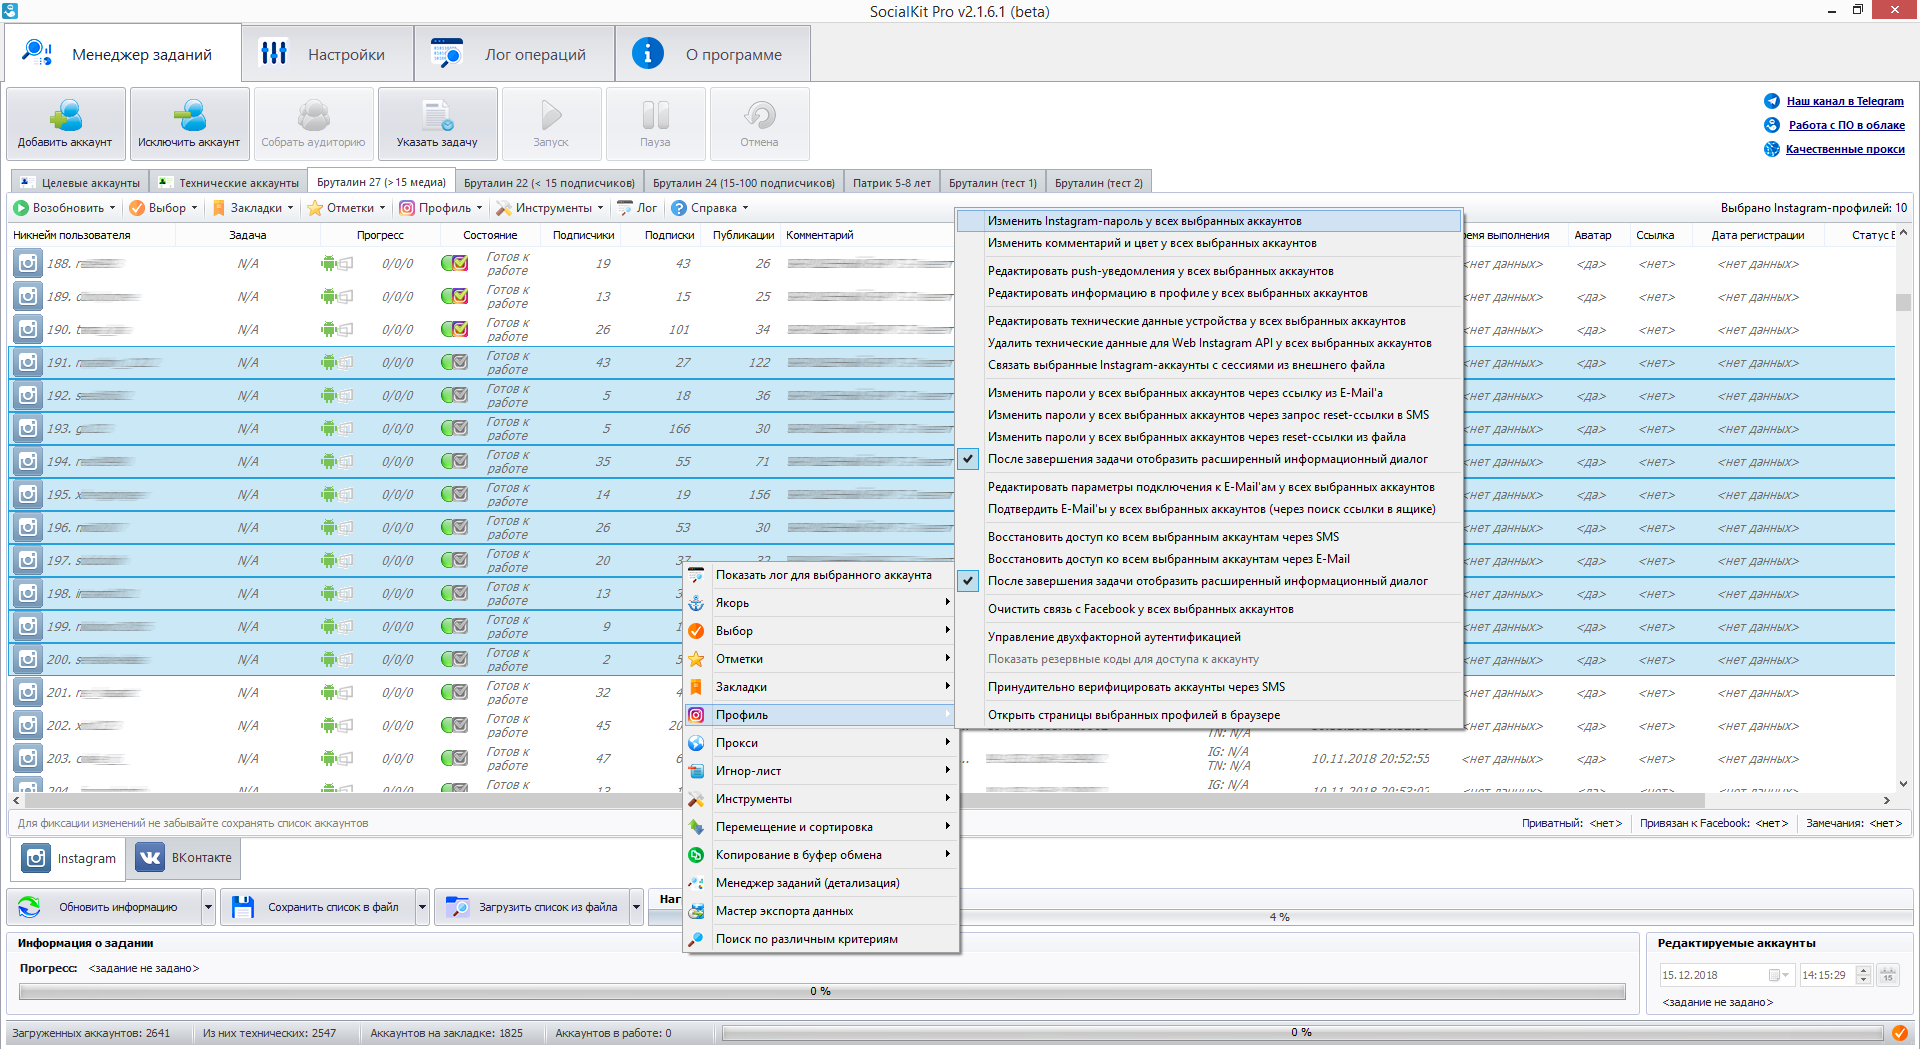Click the Инструменты wrench icon in context menu

click(x=696, y=799)
